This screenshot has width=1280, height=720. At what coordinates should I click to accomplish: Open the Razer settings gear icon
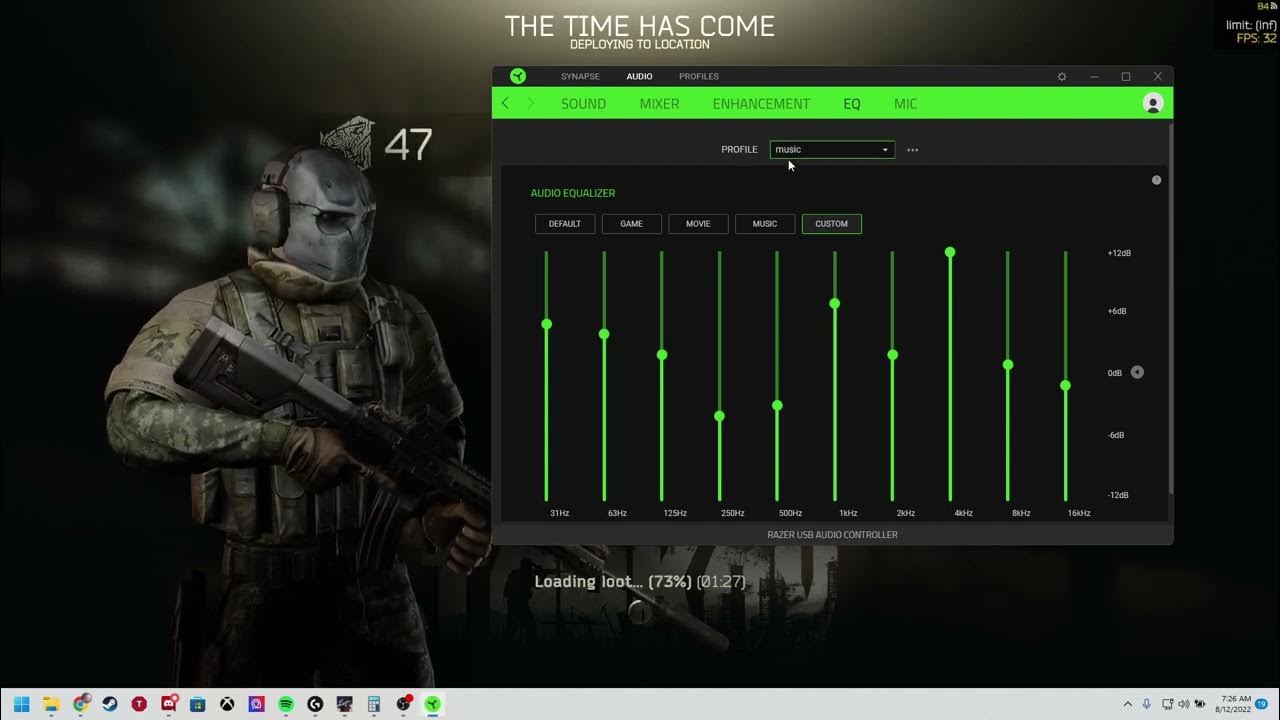[1062, 77]
